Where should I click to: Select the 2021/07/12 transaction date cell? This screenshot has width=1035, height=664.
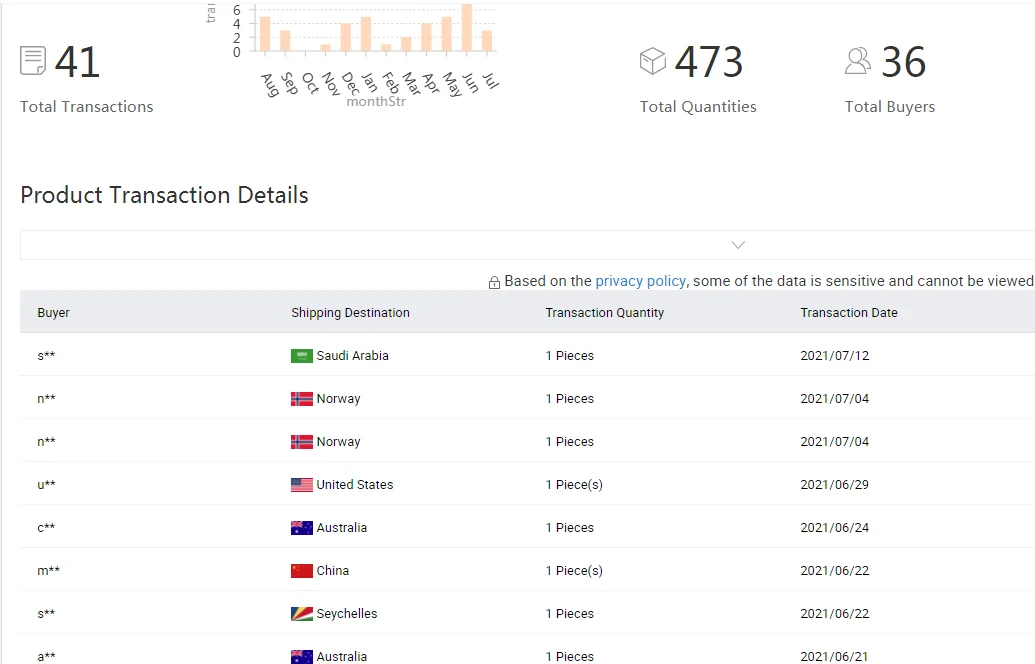[834, 356]
